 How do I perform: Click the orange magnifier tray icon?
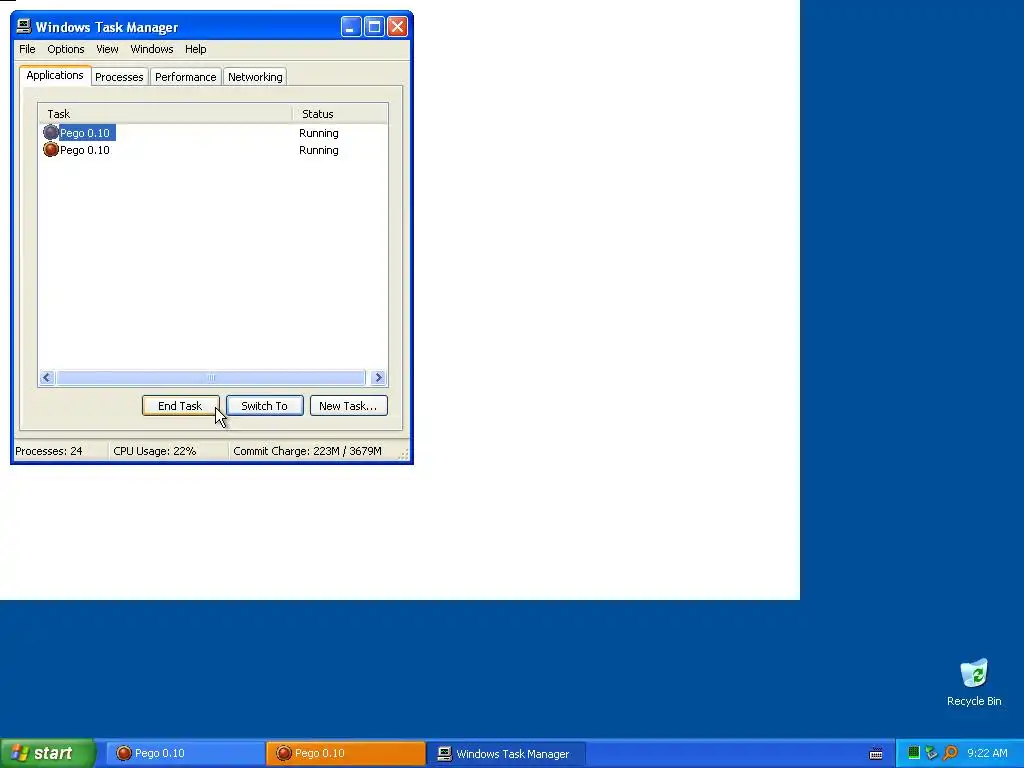(950, 753)
